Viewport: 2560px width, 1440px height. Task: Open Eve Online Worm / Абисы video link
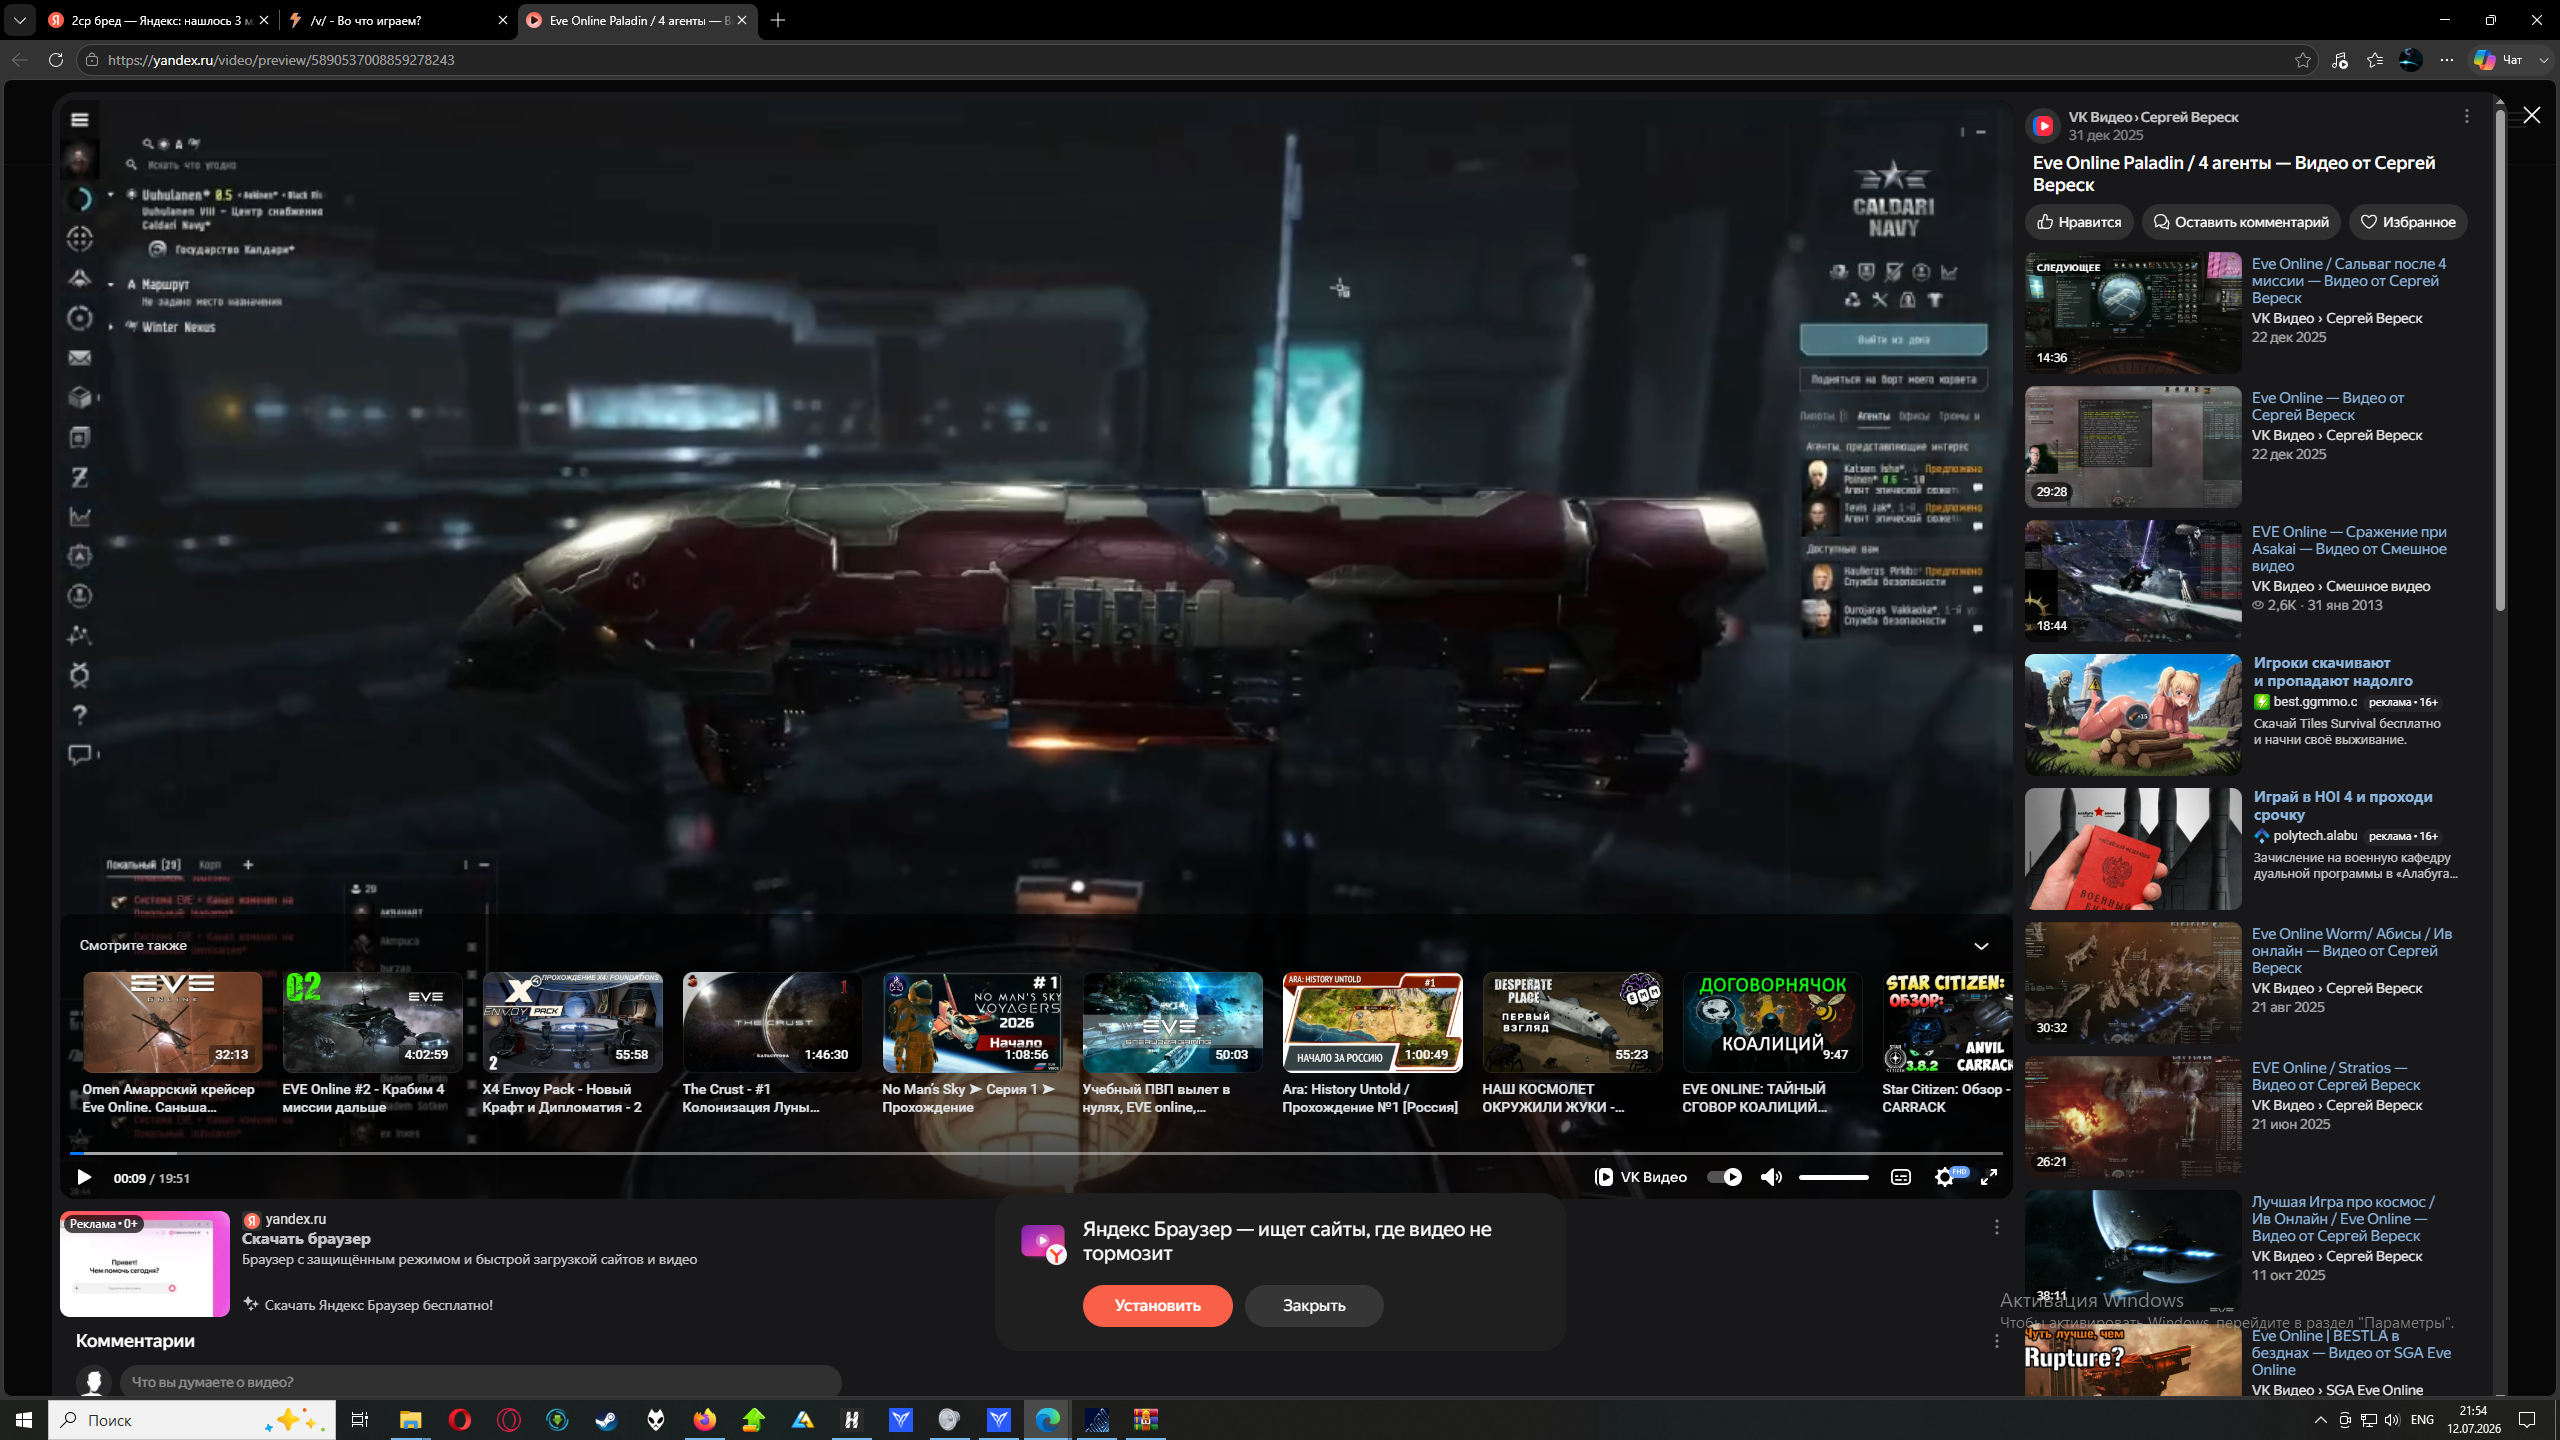[x=2351, y=951]
